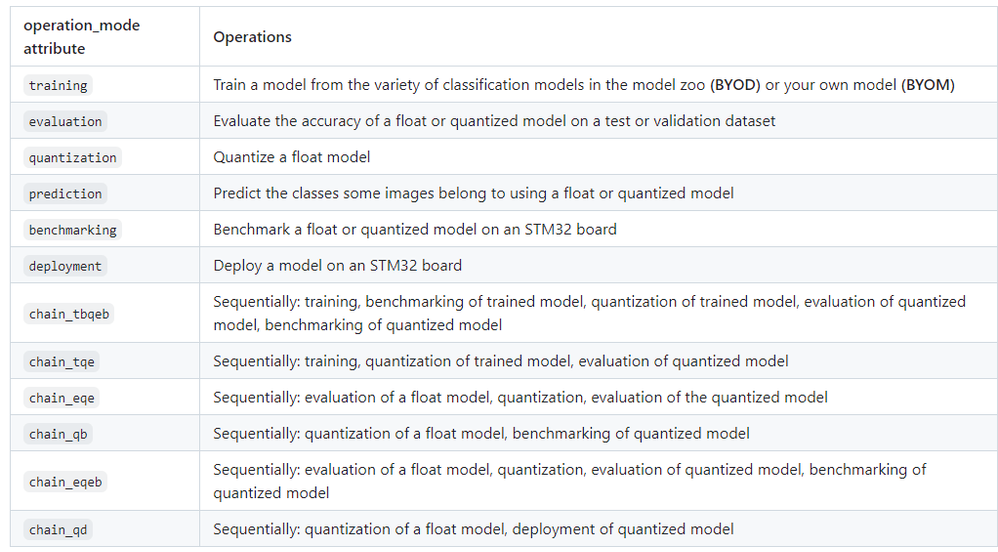998x552 pixels.
Task: Click the chain_qd code label
Action: (x=60, y=529)
